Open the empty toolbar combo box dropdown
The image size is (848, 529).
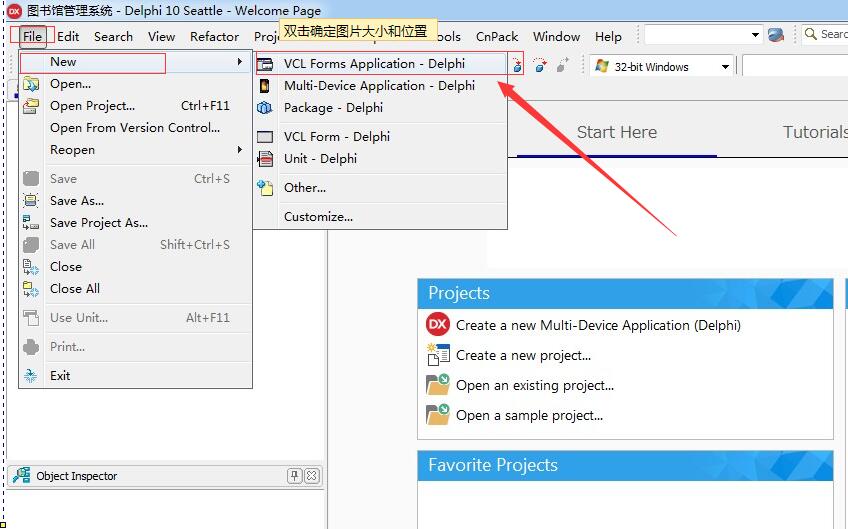pyautogui.click(x=755, y=35)
